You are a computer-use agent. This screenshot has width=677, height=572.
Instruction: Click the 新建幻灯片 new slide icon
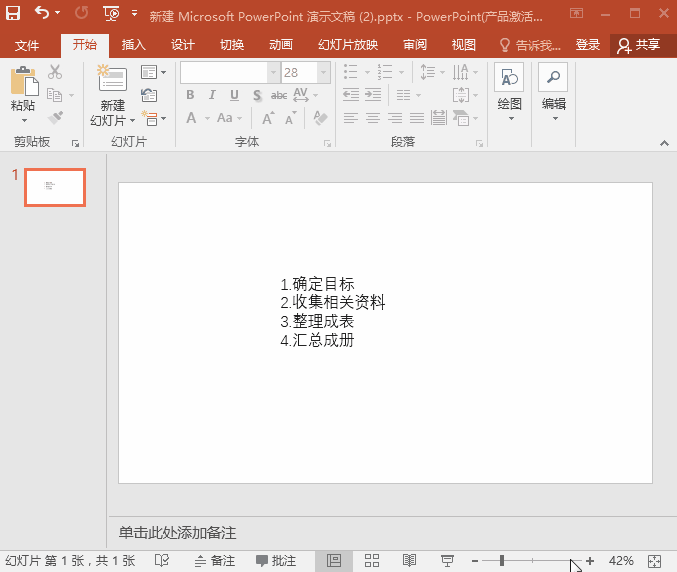pyautogui.click(x=112, y=80)
